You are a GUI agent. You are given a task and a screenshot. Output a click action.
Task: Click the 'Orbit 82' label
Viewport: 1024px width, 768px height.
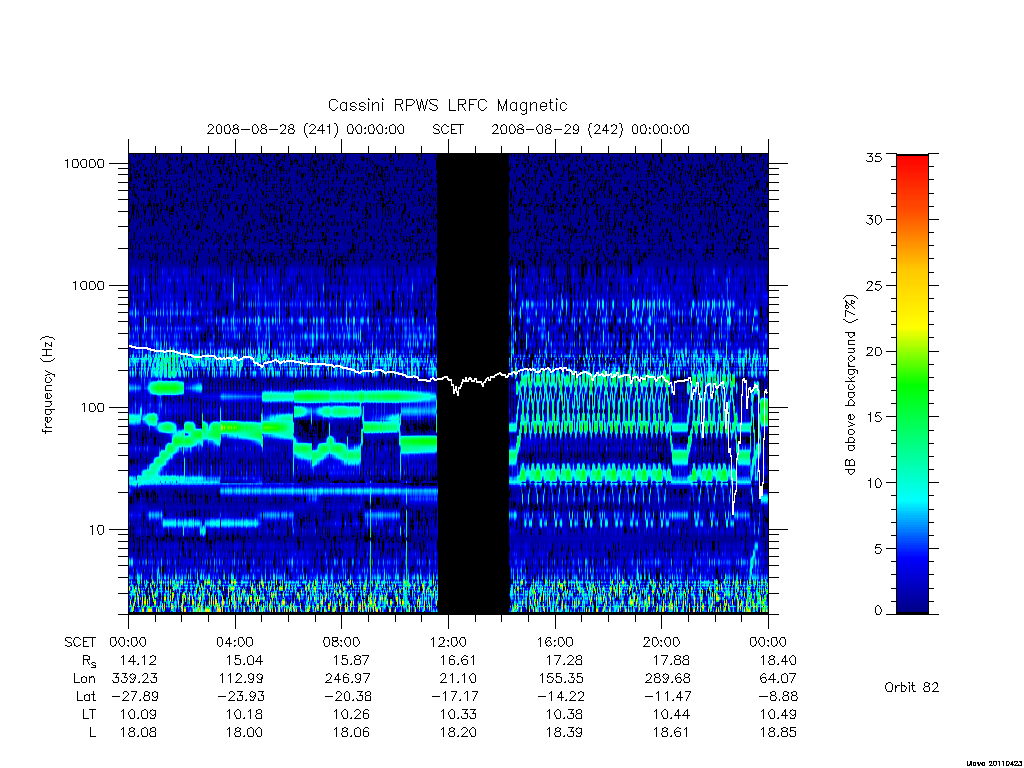[912, 687]
